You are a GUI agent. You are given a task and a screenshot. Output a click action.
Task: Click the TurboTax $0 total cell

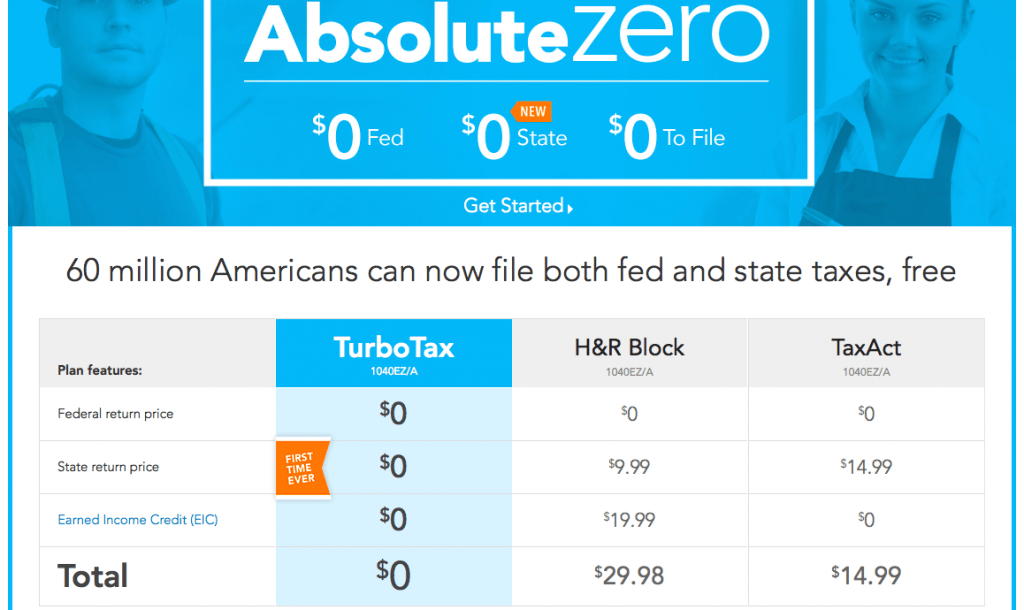393,575
